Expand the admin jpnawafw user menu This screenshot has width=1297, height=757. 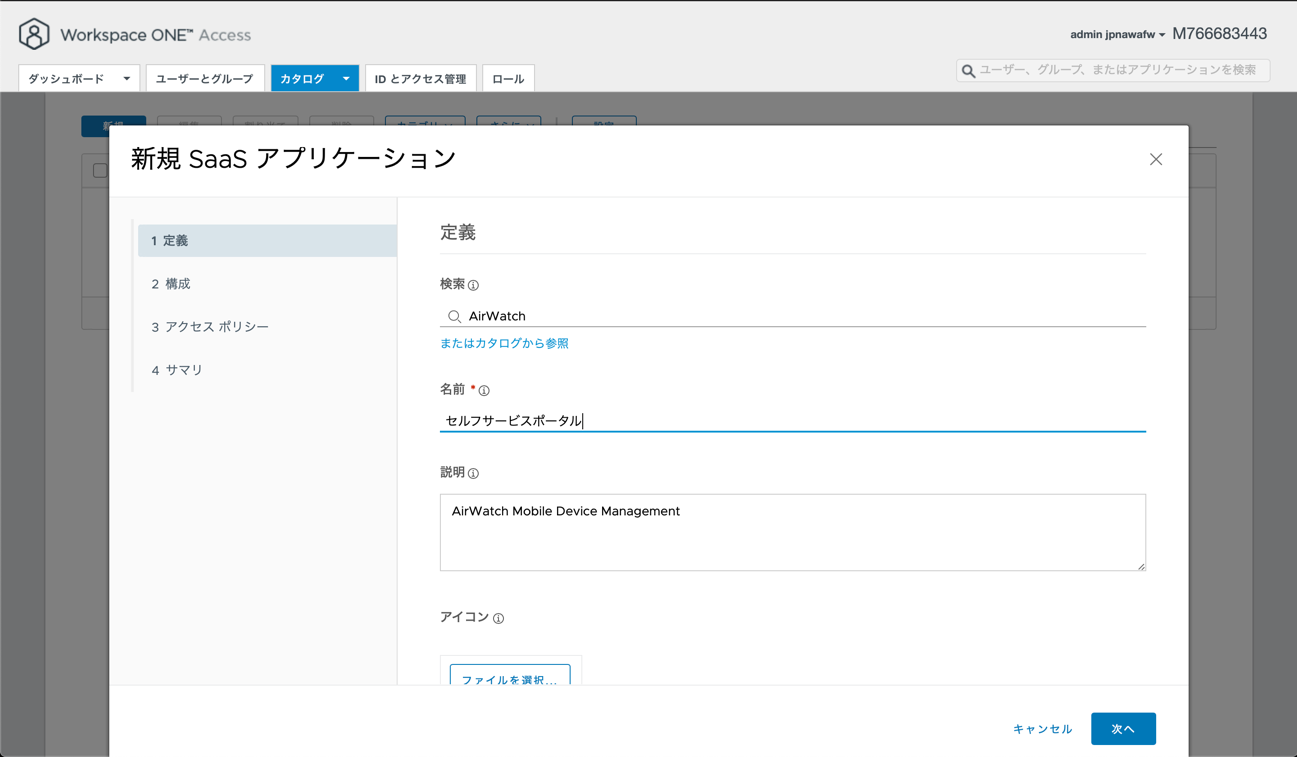(1117, 34)
